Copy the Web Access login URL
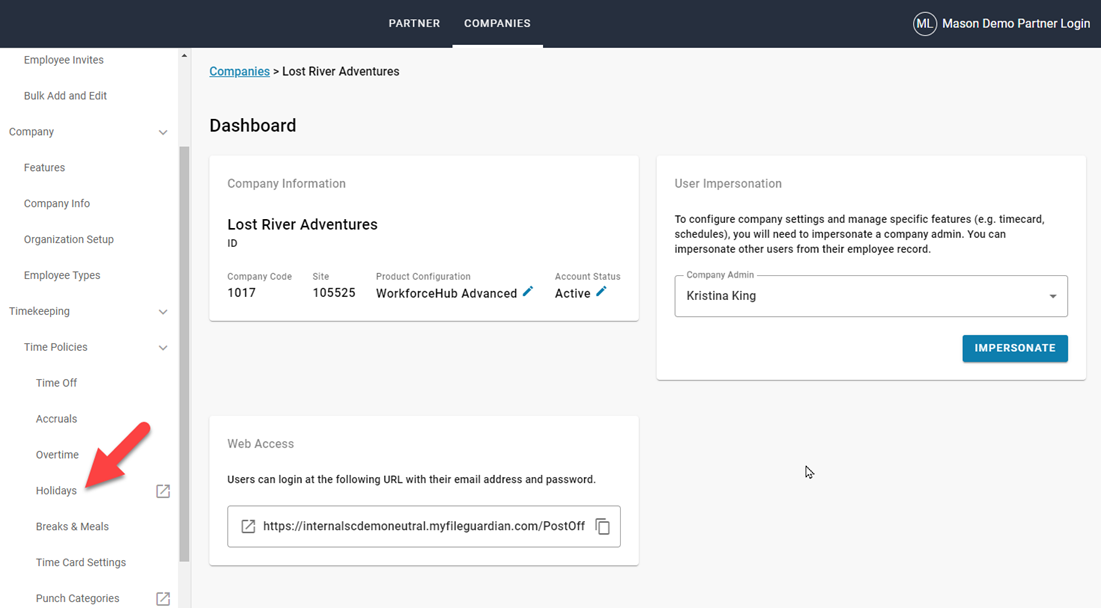 pyautogui.click(x=602, y=526)
